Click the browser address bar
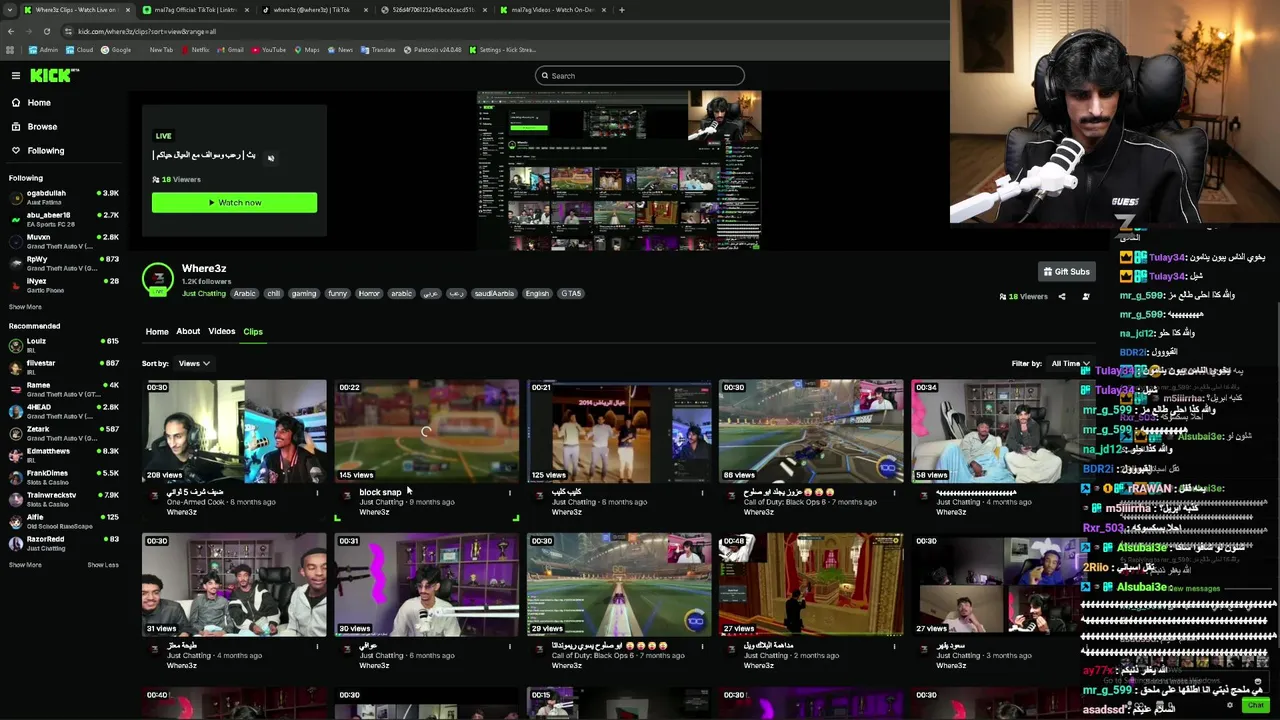 [x=500, y=31]
